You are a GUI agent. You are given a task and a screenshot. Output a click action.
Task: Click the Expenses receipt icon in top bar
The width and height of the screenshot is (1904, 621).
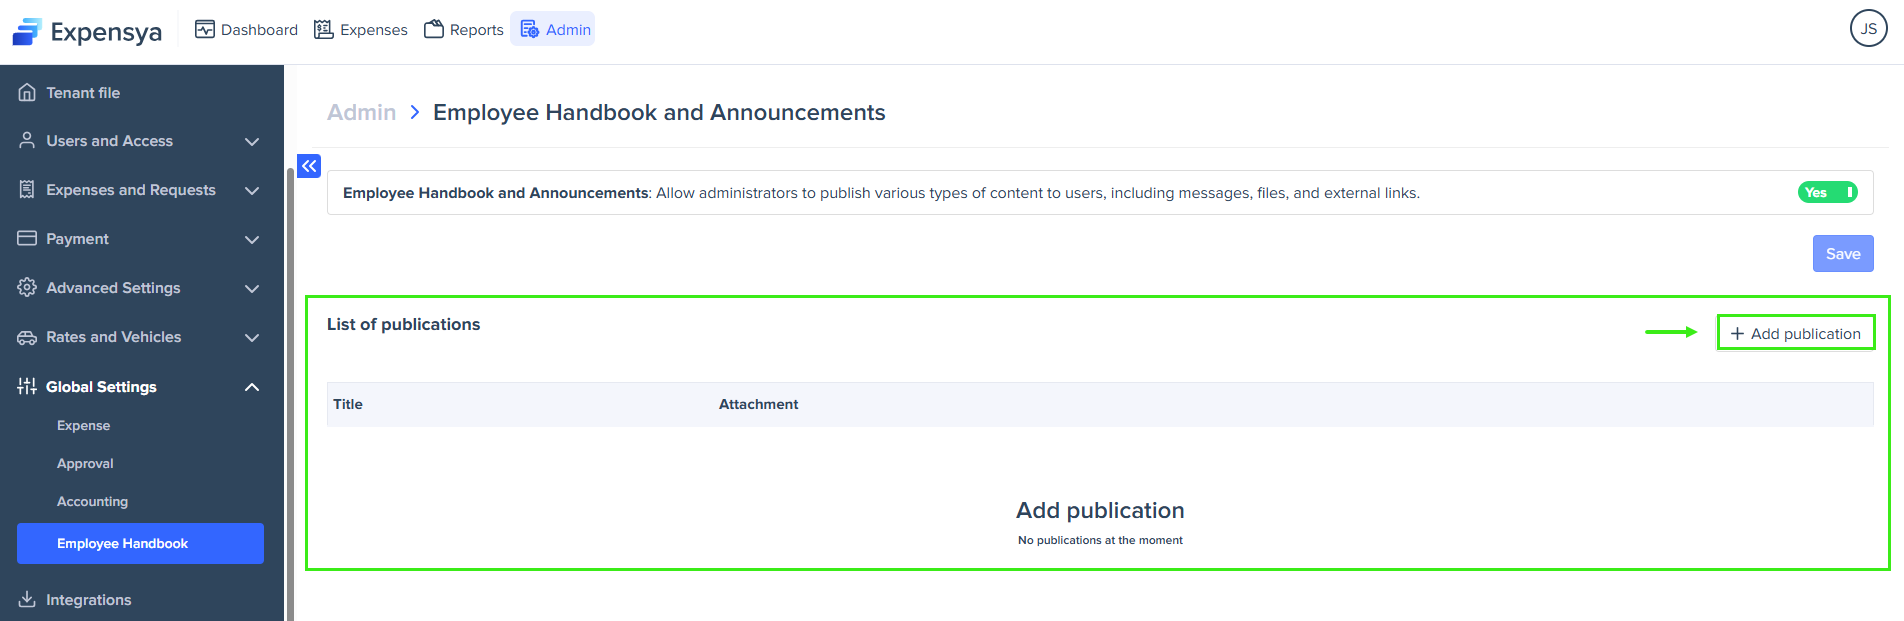click(323, 29)
